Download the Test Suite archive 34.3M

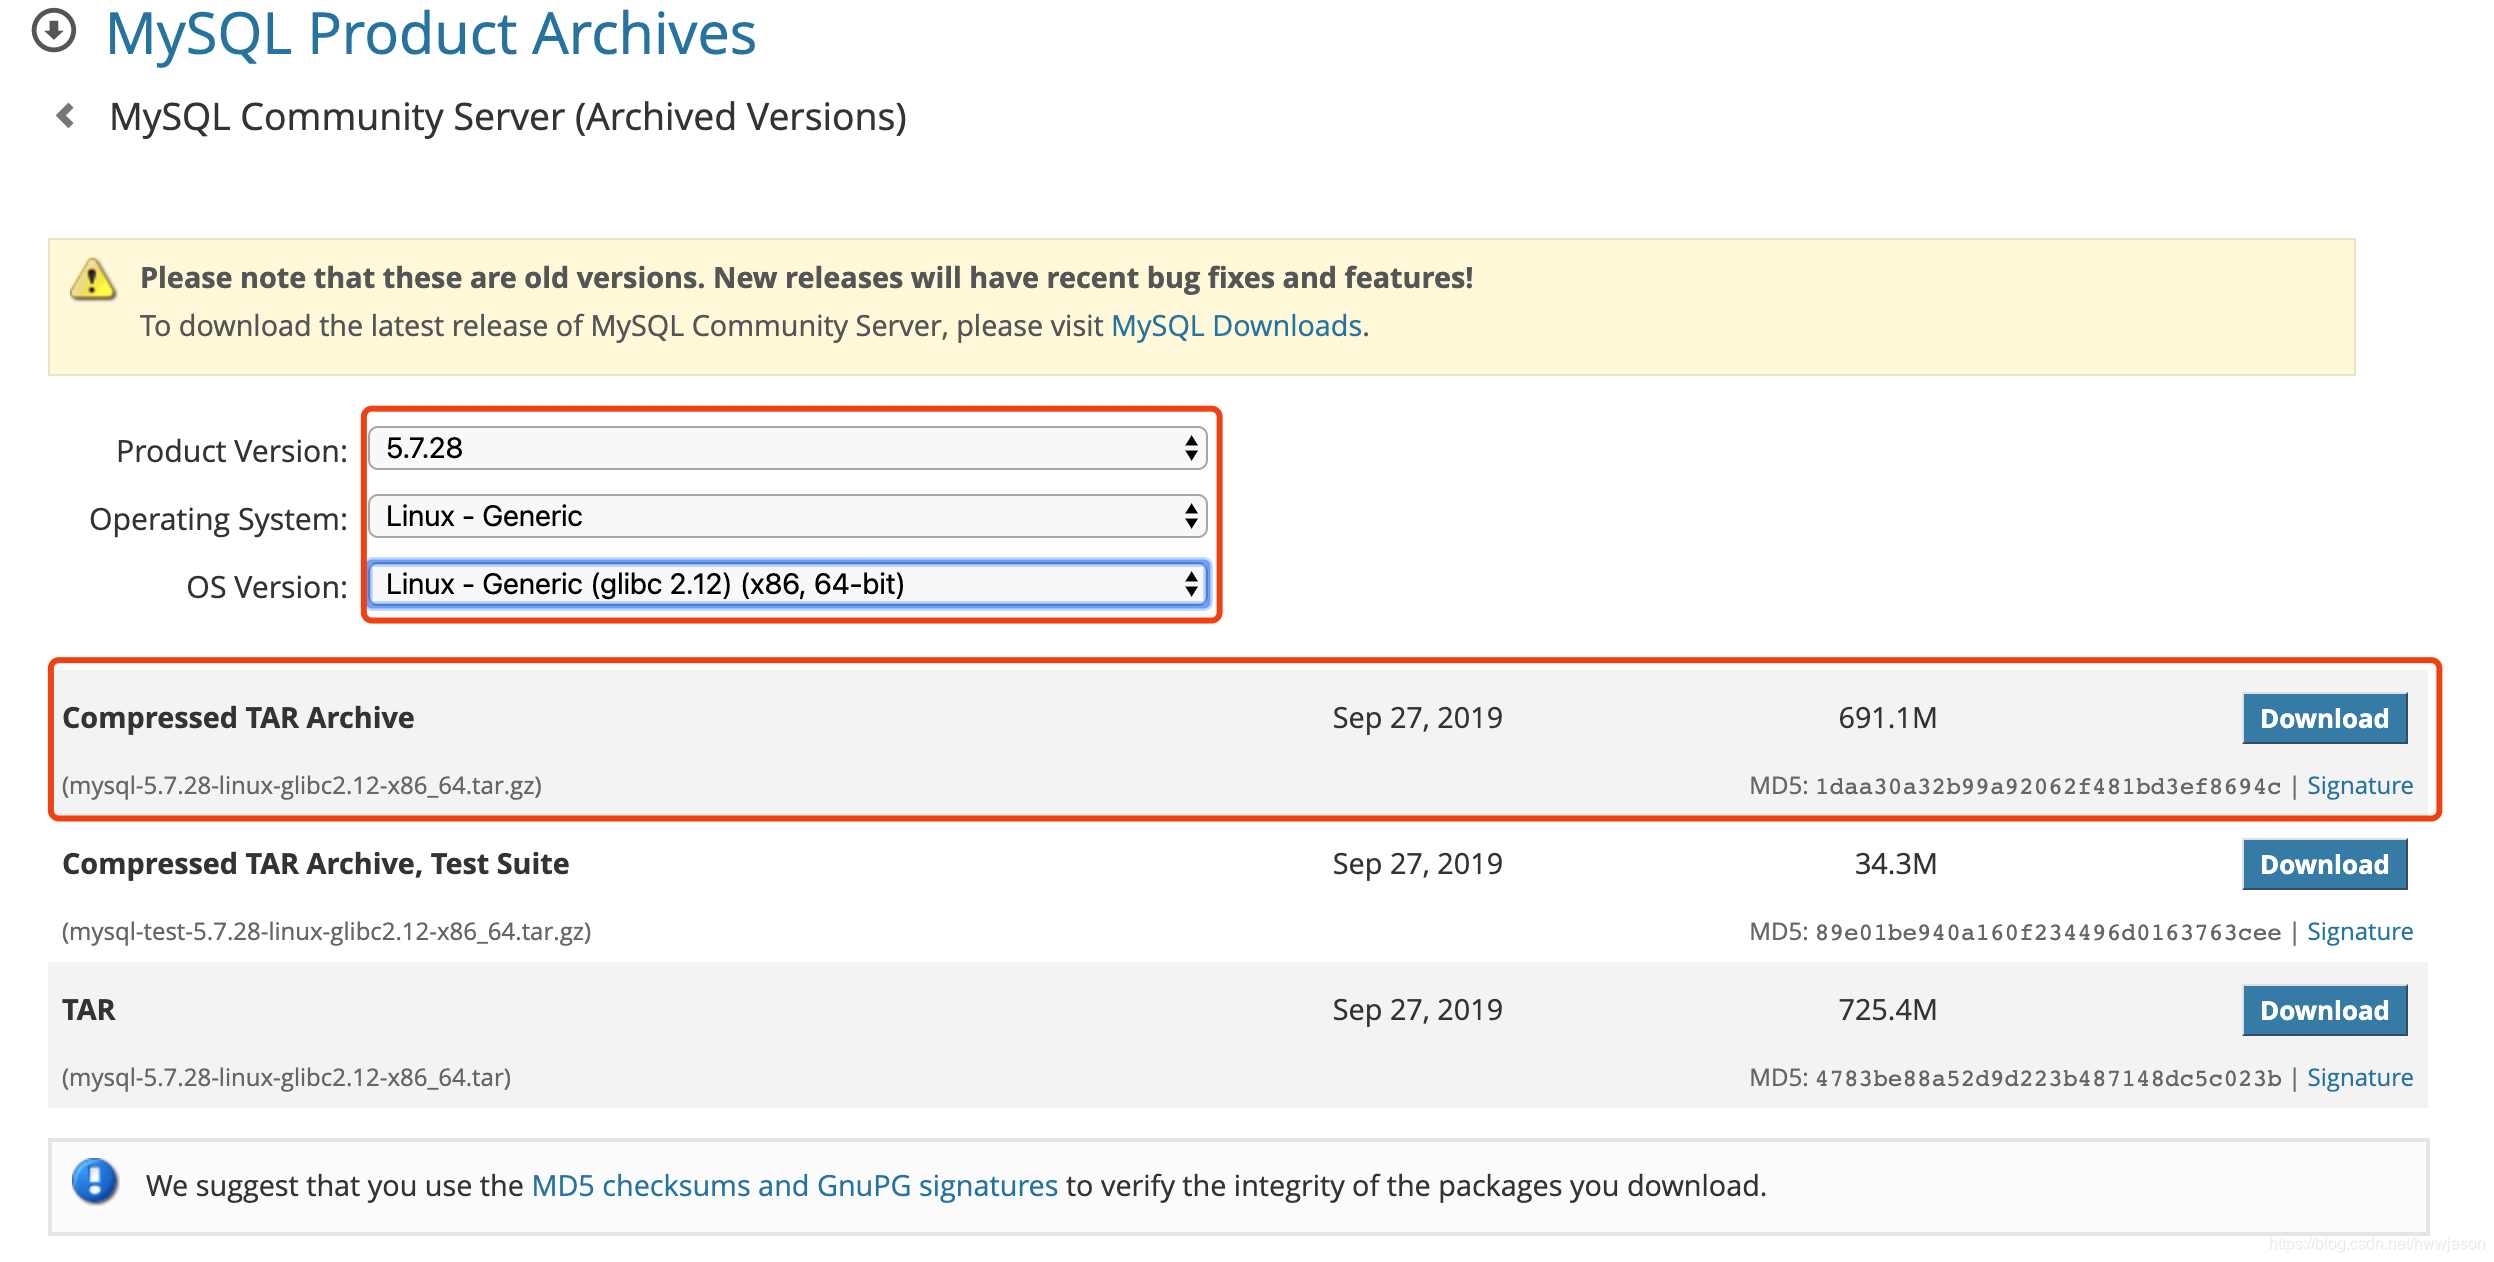coord(2323,864)
